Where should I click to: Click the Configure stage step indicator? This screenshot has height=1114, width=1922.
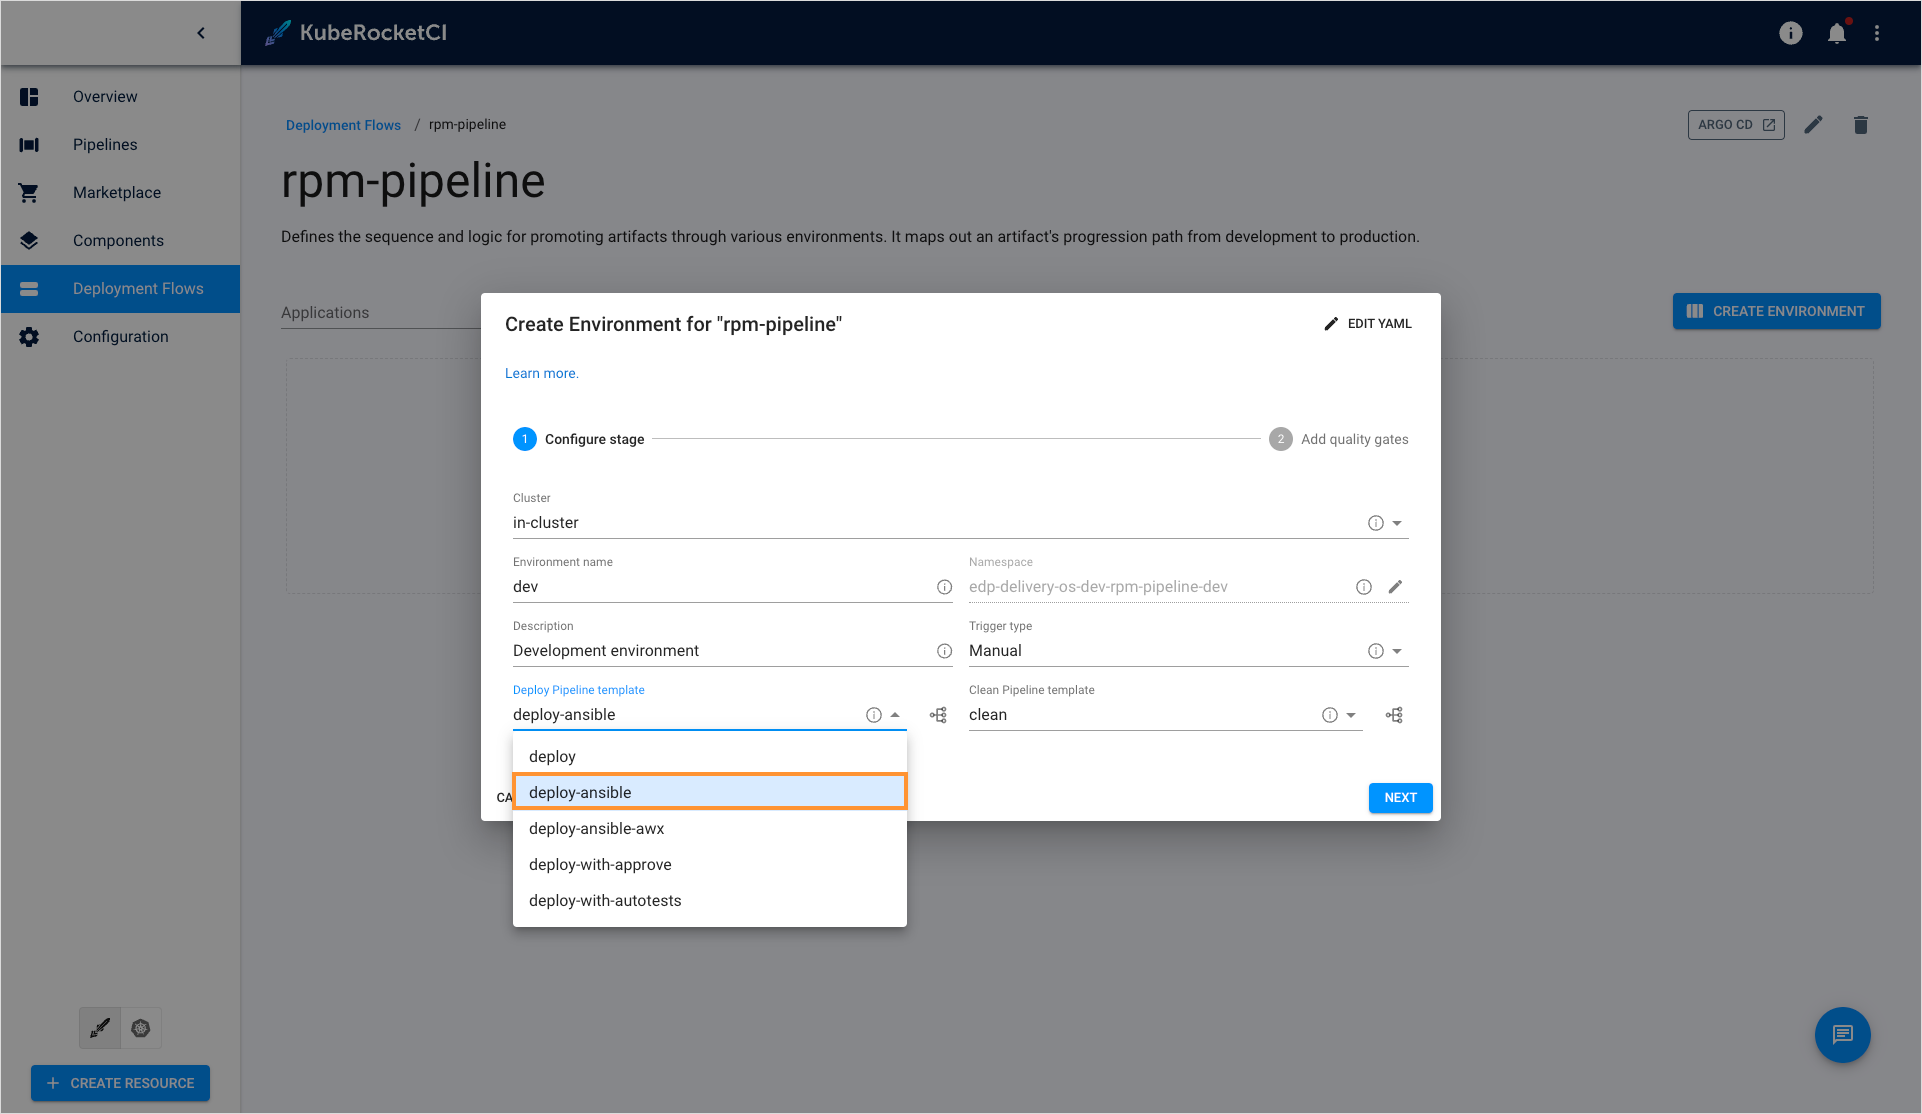[x=525, y=439]
